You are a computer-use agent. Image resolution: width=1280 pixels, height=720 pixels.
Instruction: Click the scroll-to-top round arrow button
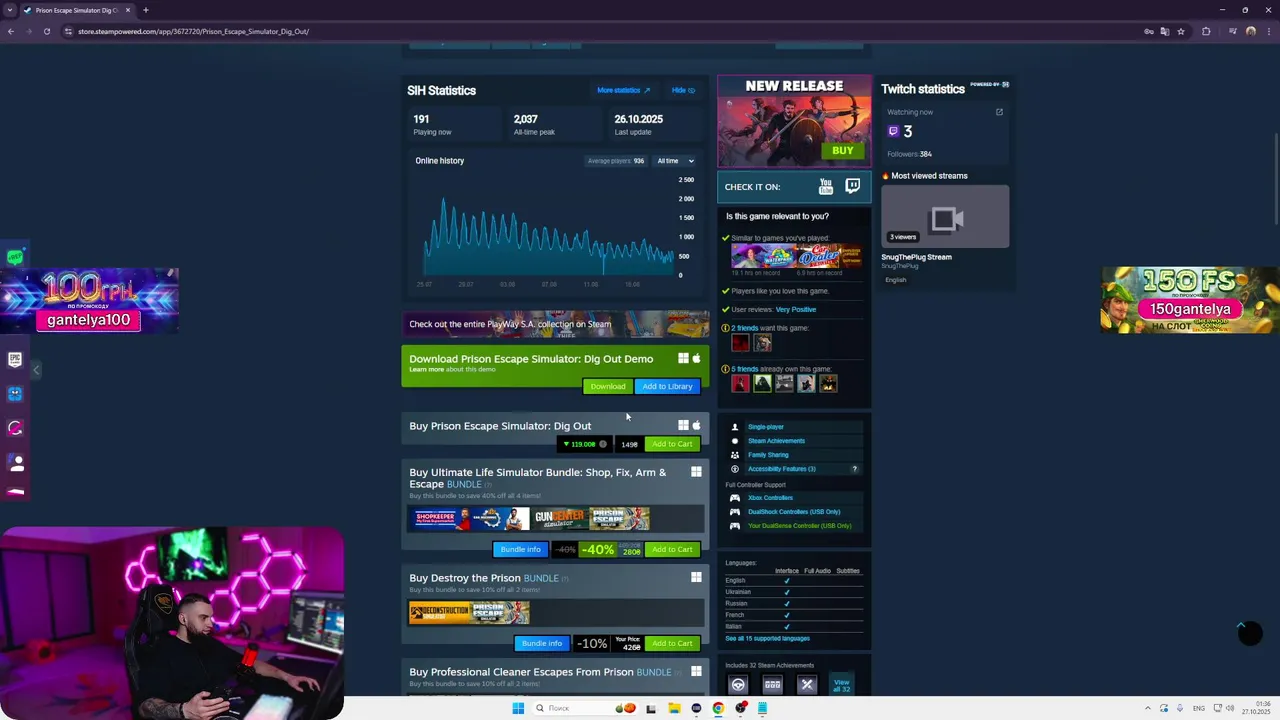[1249, 632]
